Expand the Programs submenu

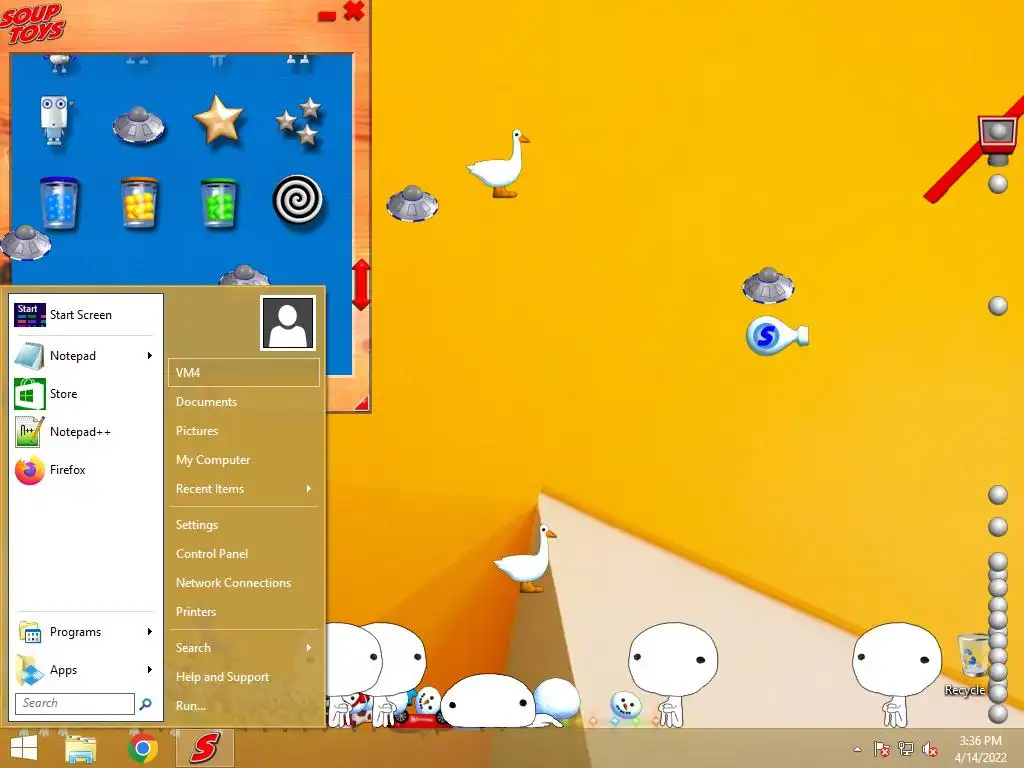click(150, 632)
